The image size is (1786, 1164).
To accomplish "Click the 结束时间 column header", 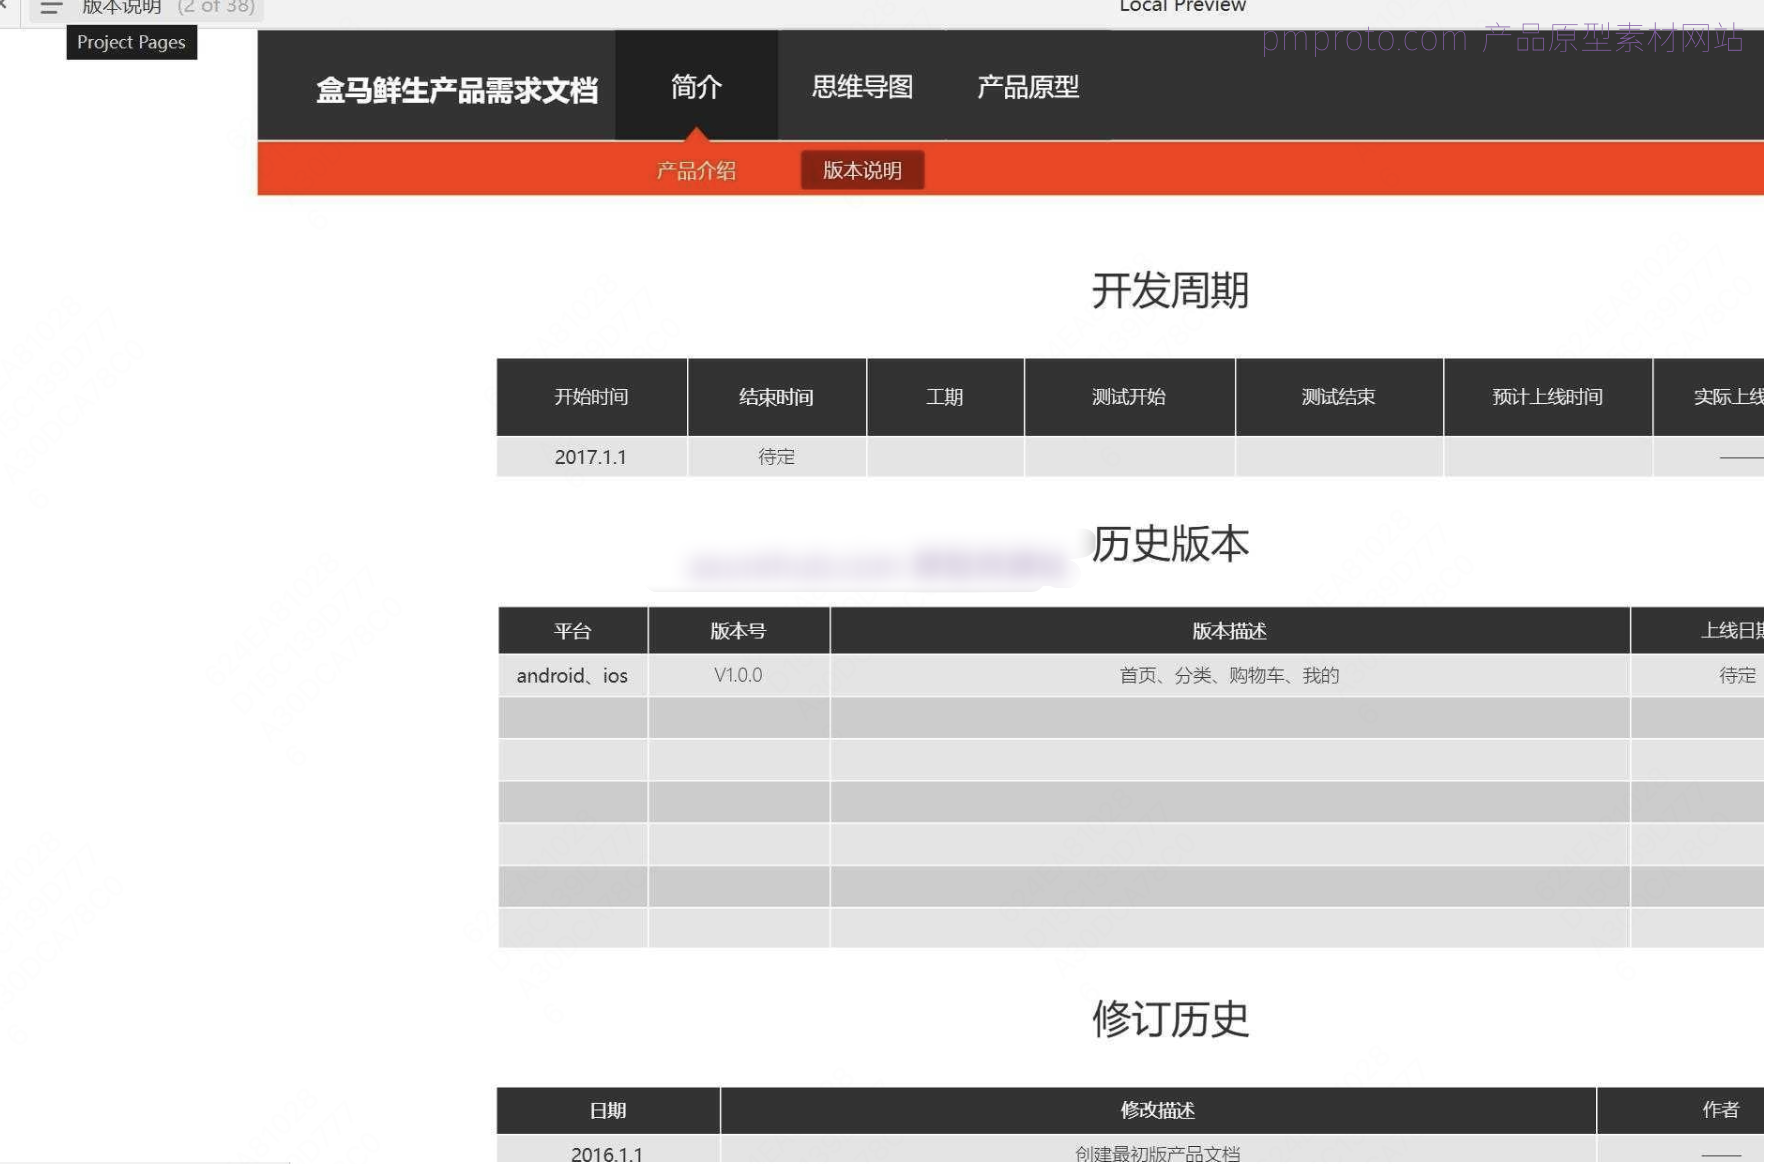I will click(x=776, y=397).
